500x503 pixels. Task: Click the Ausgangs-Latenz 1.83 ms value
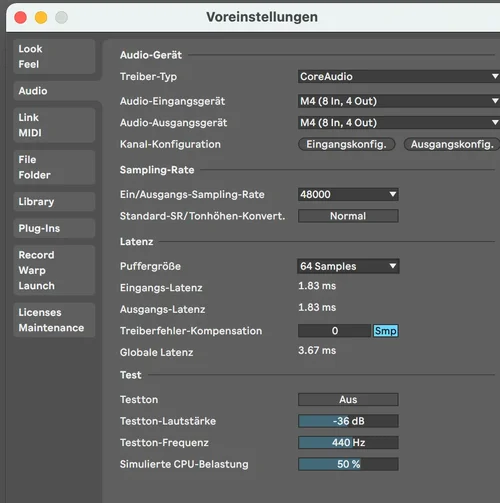(x=317, y=307)
